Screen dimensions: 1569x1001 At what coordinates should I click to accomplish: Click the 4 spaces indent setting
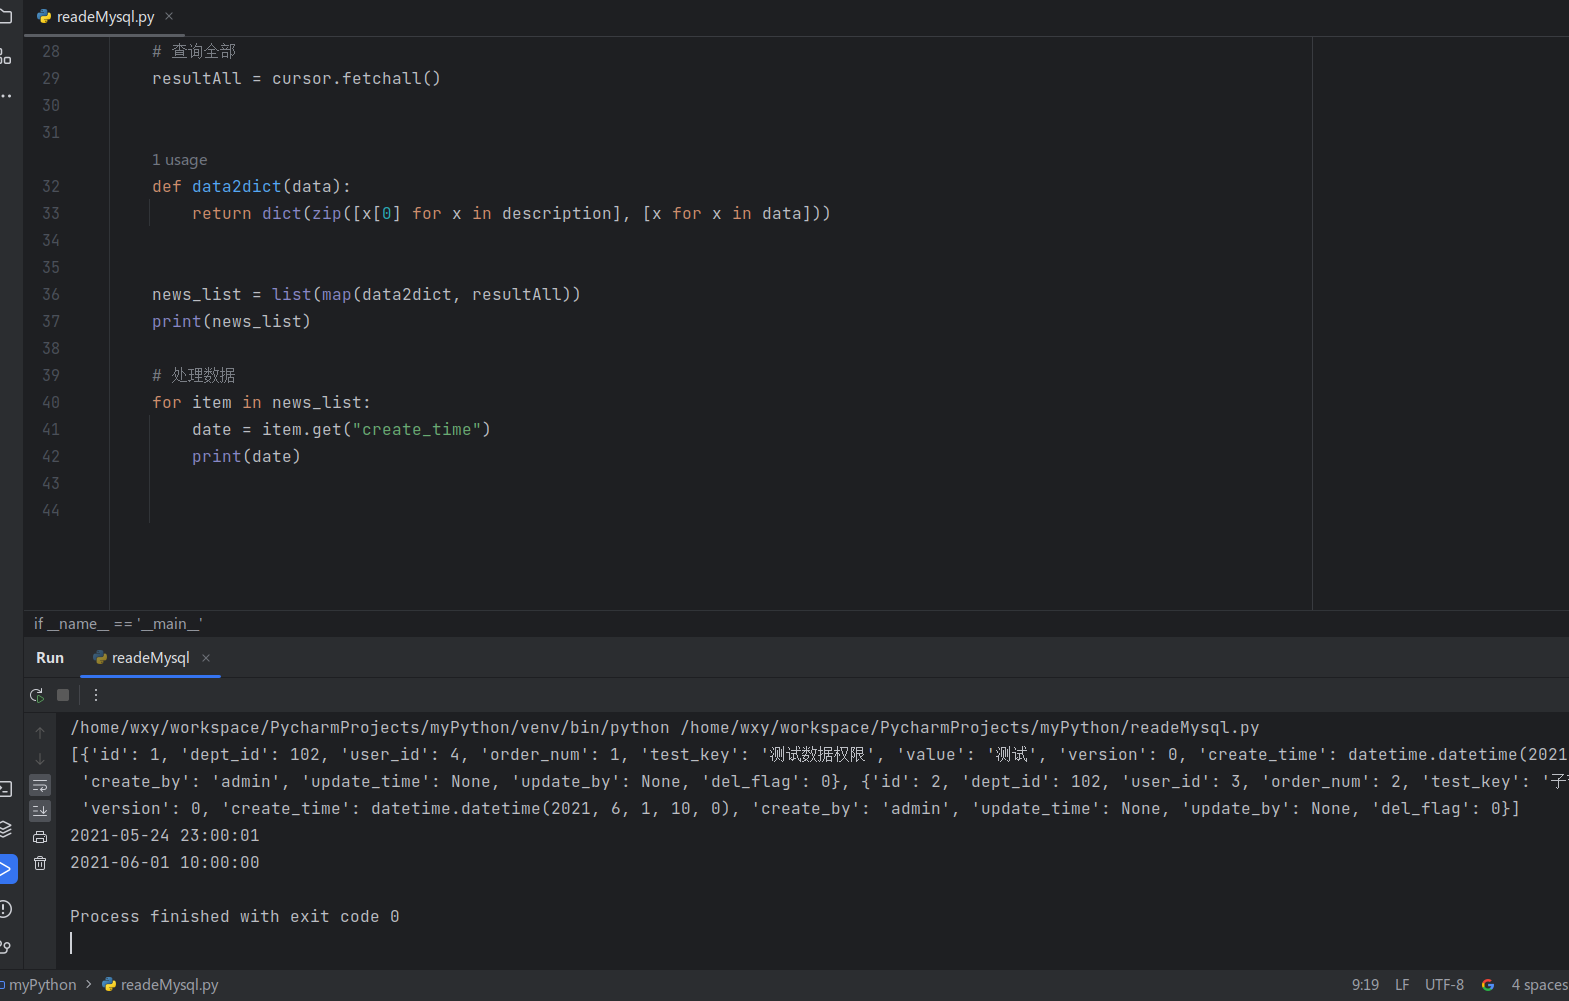click(x=1539, y=985)
